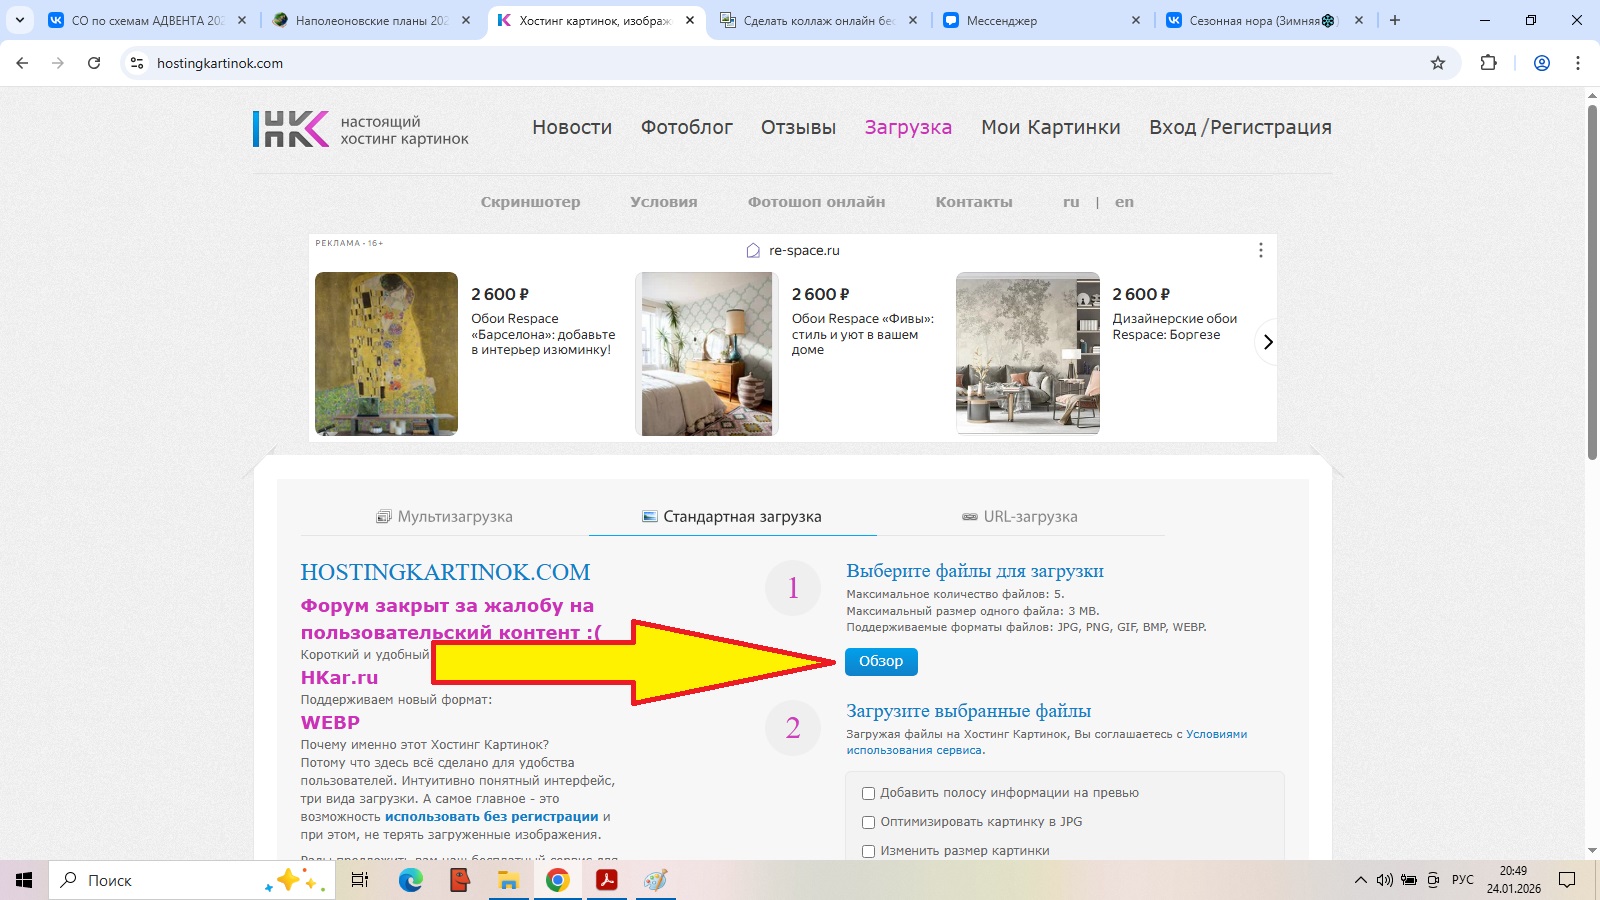The height and width of the screenshot is (900, 1600).
Task: Open the browser extensions icon
Action: coord(1489,63)
